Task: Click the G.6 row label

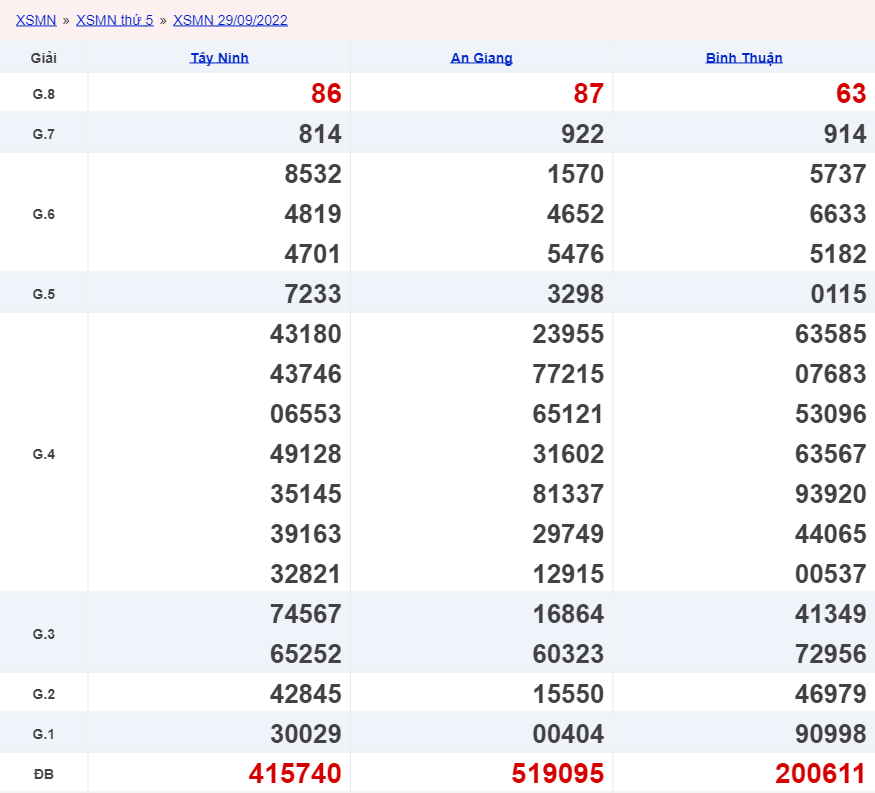Action: click(x=44, y=214)
